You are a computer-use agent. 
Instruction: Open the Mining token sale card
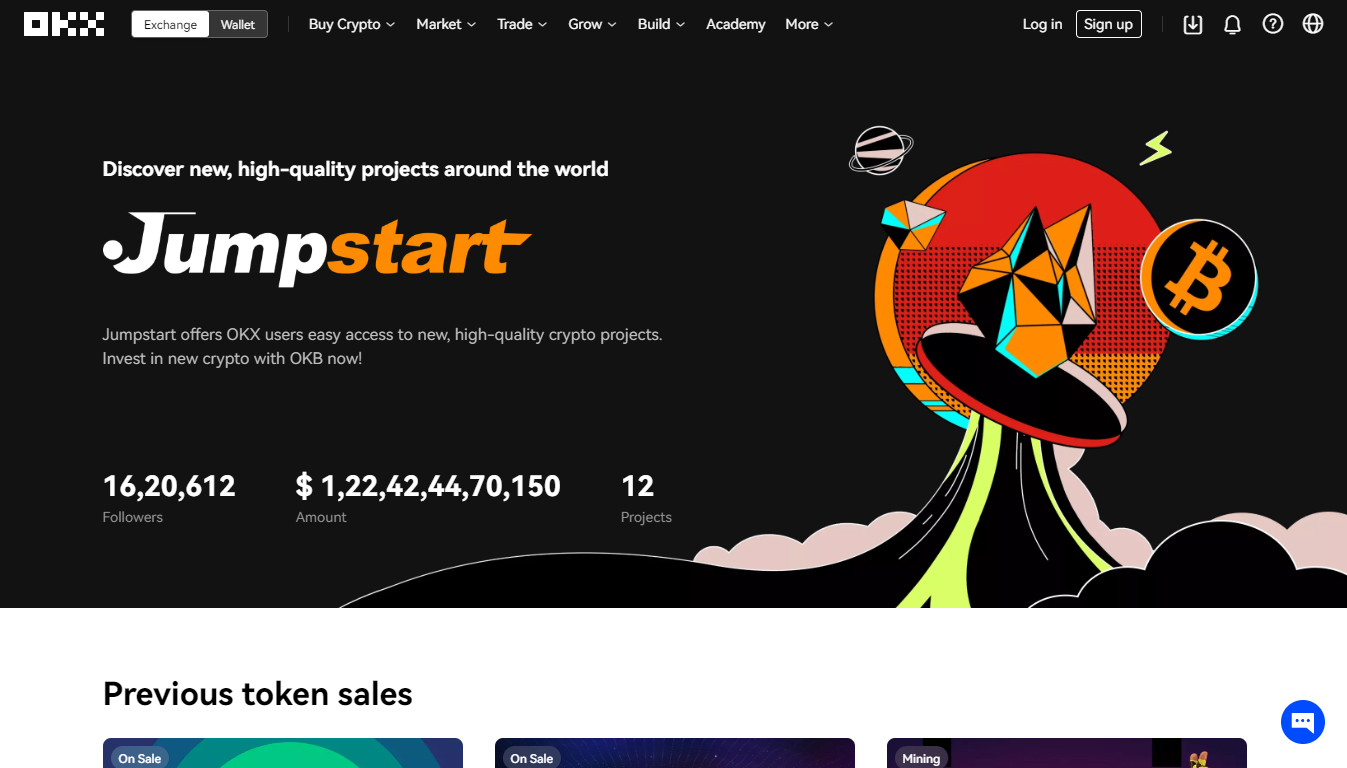coord(1067,753)
